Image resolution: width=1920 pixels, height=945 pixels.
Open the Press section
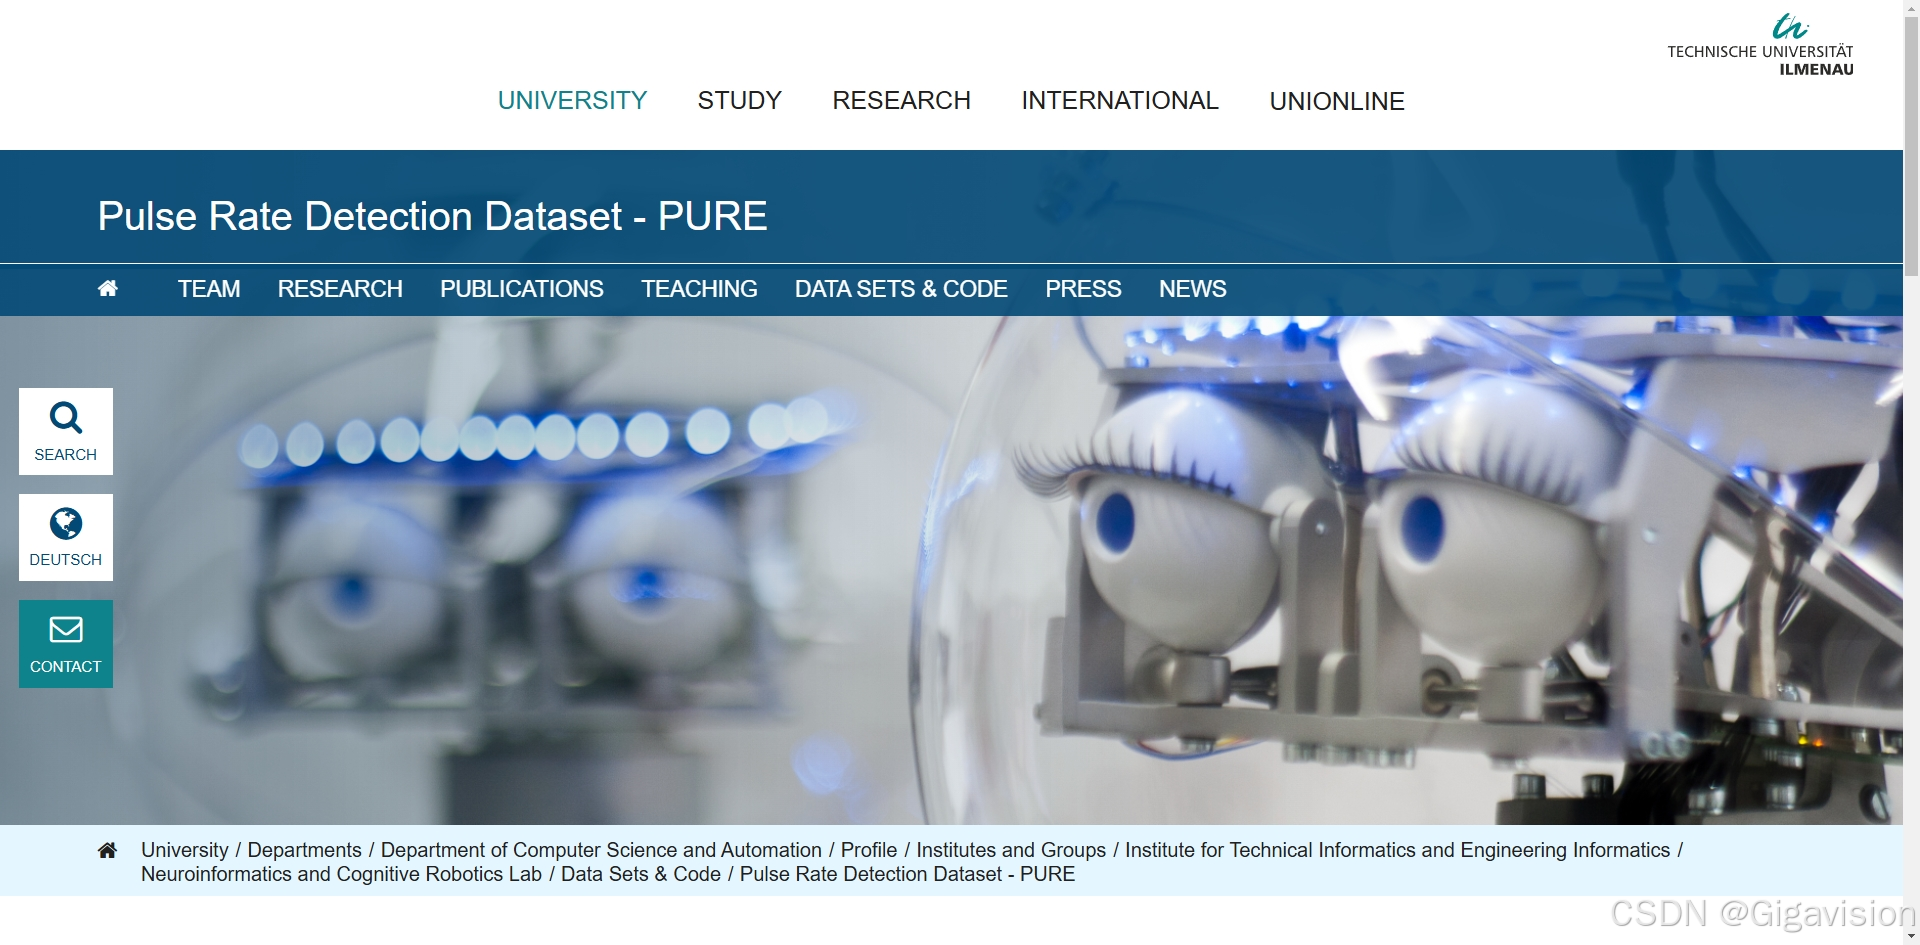click(x=1083, y=289)
